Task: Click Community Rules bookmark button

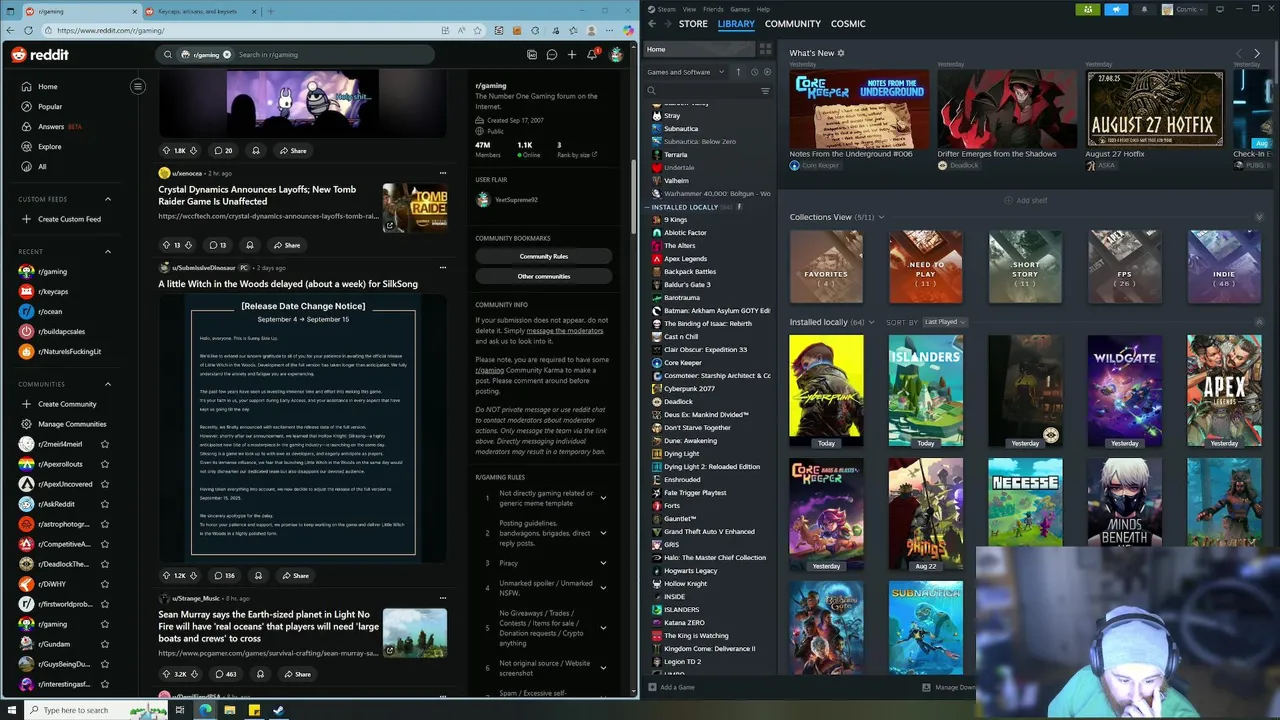Action: point(544,256)
